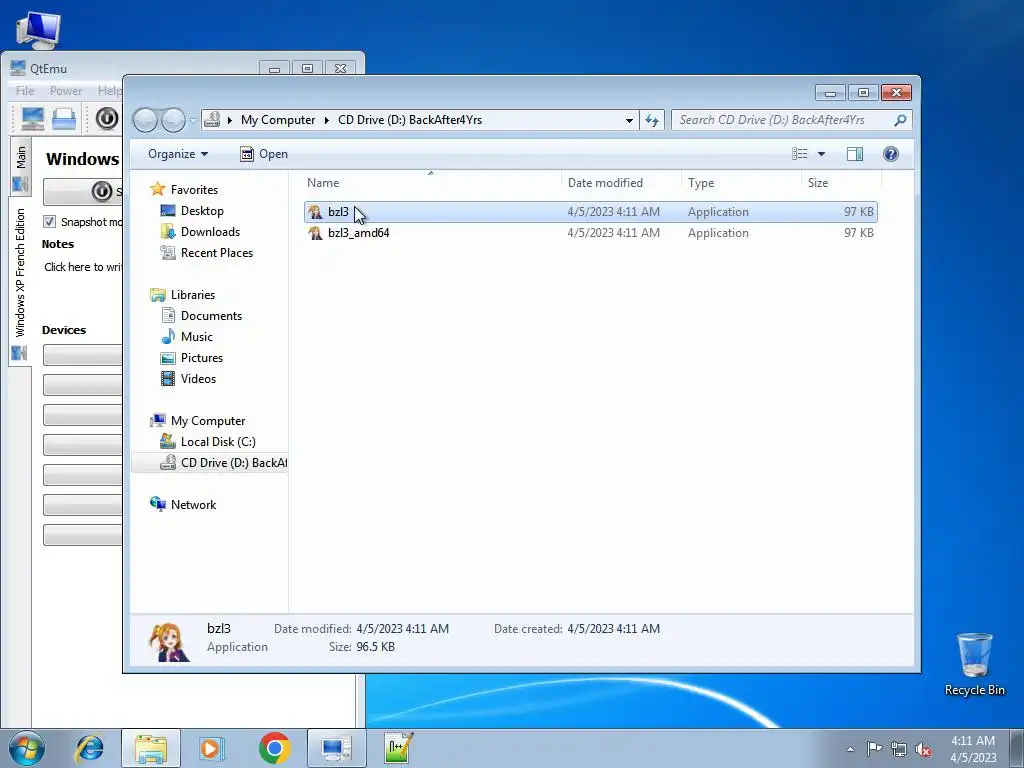Open Recycle Bin on desktop
The height and width of the screenshot is (768, 1024).
click(x=974, y=664)
